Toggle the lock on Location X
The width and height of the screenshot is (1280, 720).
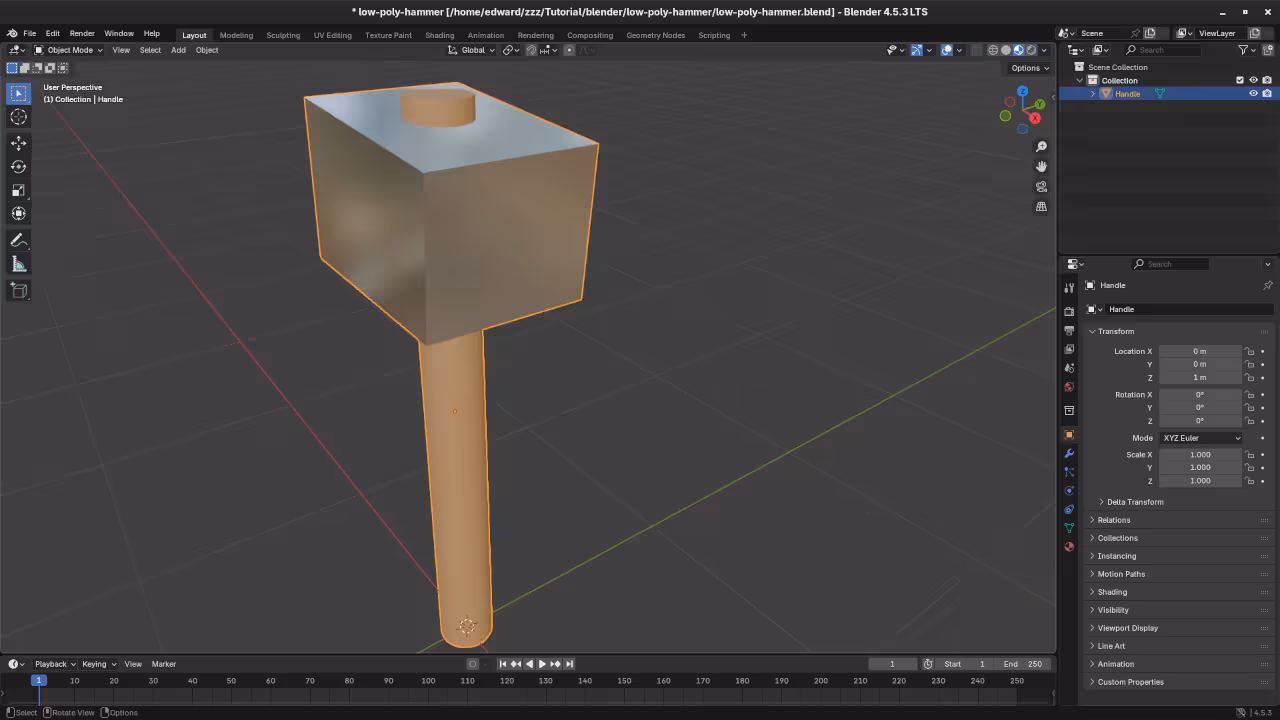point(1249,351)
